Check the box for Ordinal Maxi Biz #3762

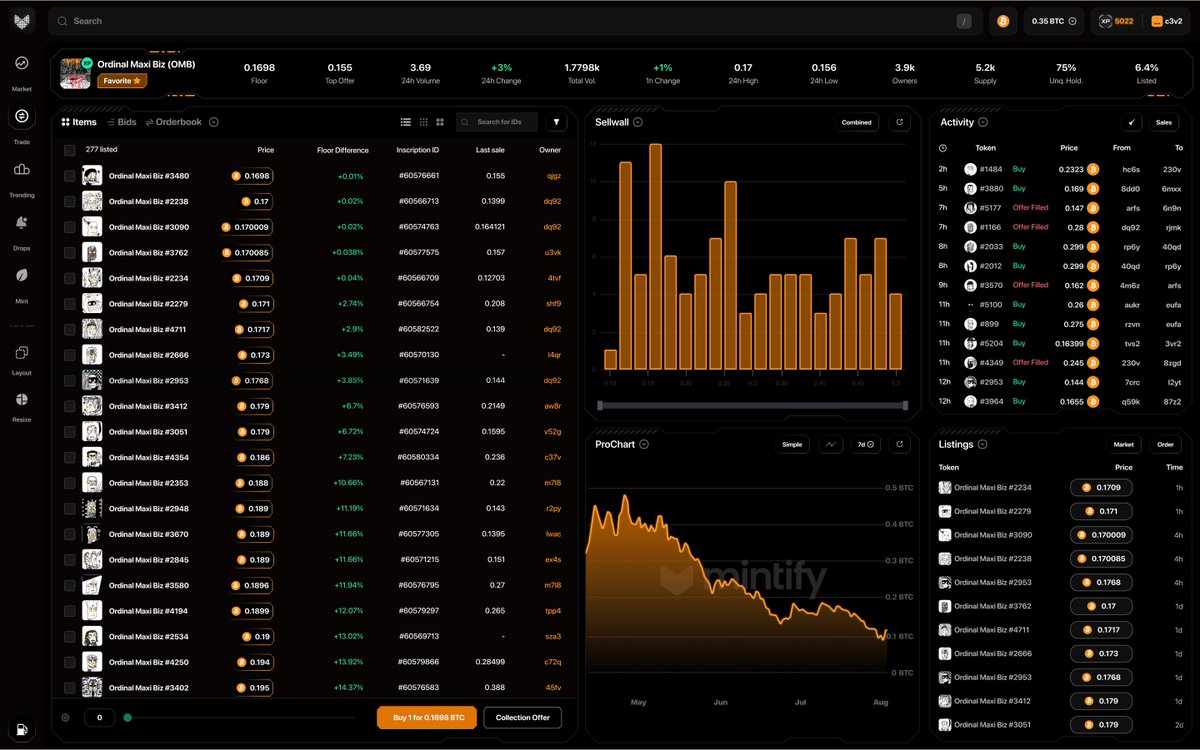[70, 253]
